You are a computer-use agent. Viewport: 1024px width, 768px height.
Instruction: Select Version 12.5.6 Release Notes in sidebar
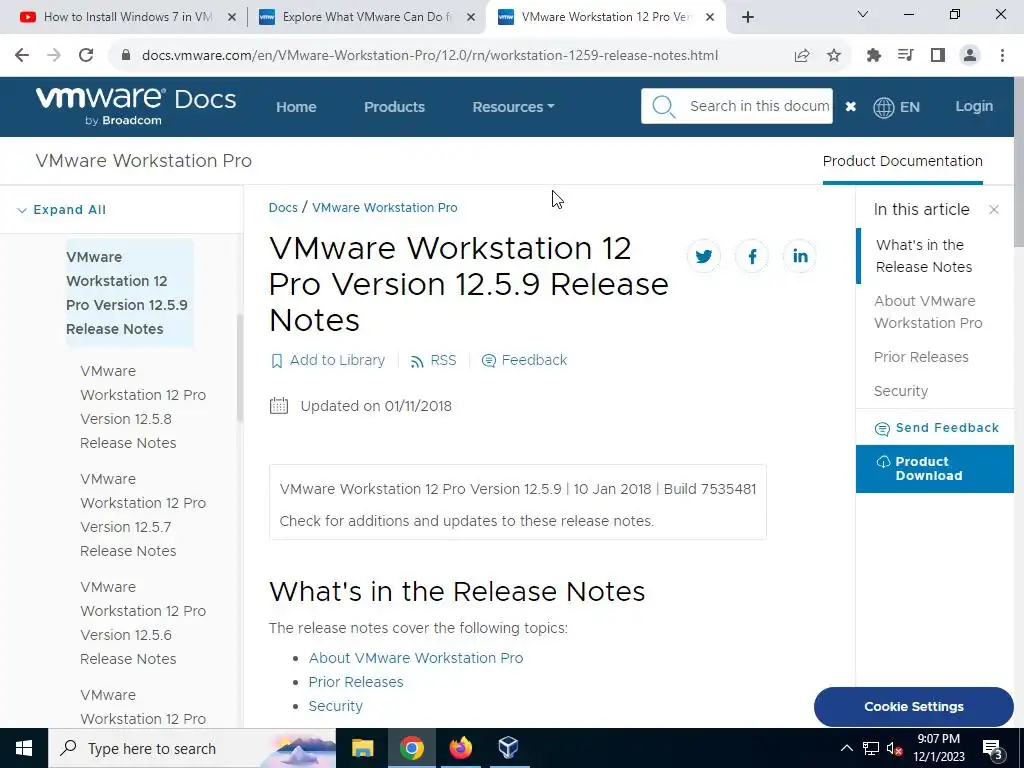tap(143, 623)
